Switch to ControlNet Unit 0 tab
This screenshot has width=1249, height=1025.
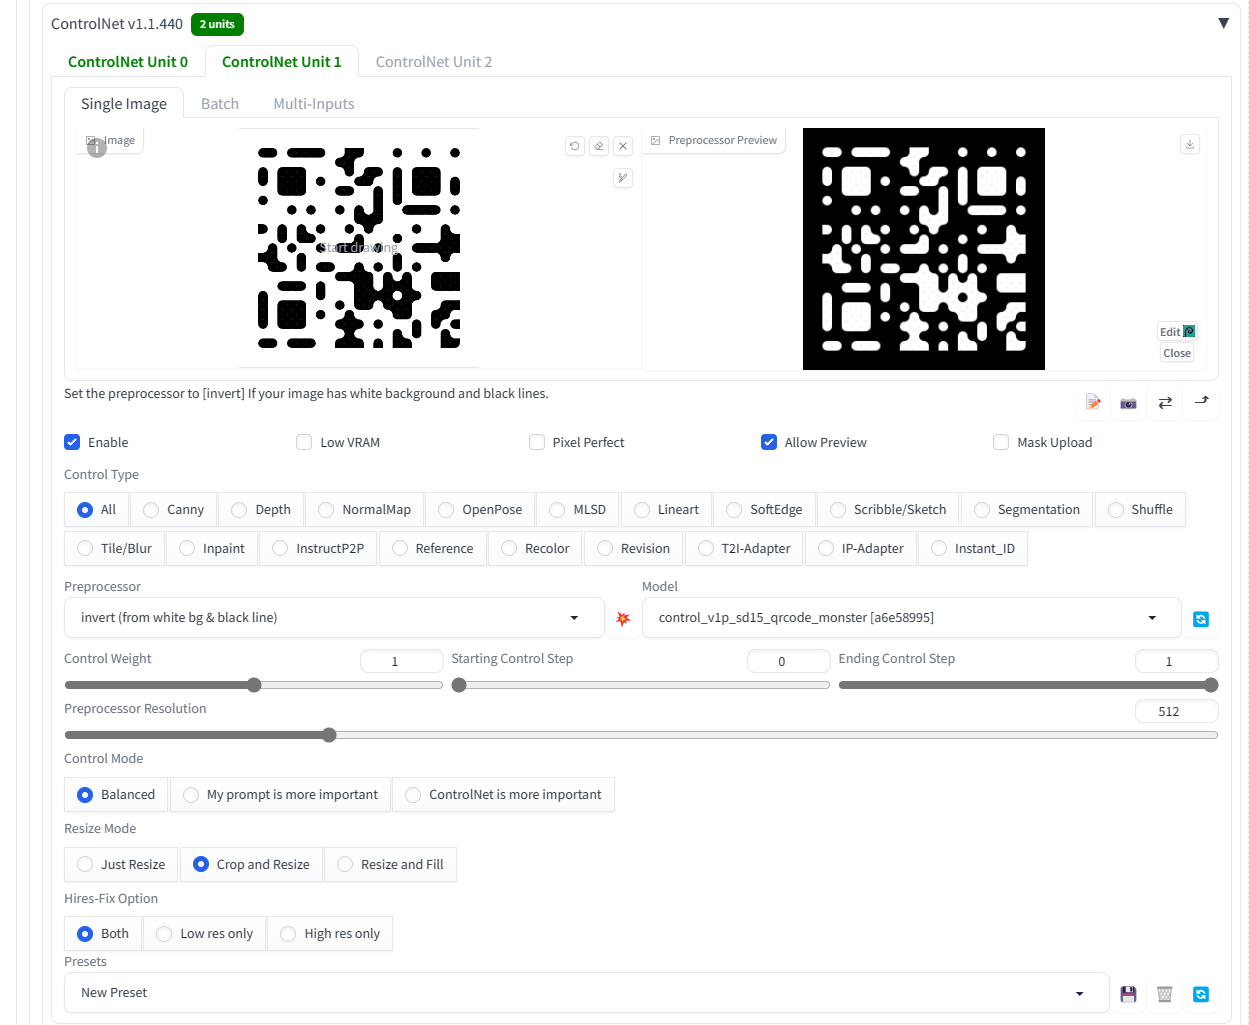128,62
